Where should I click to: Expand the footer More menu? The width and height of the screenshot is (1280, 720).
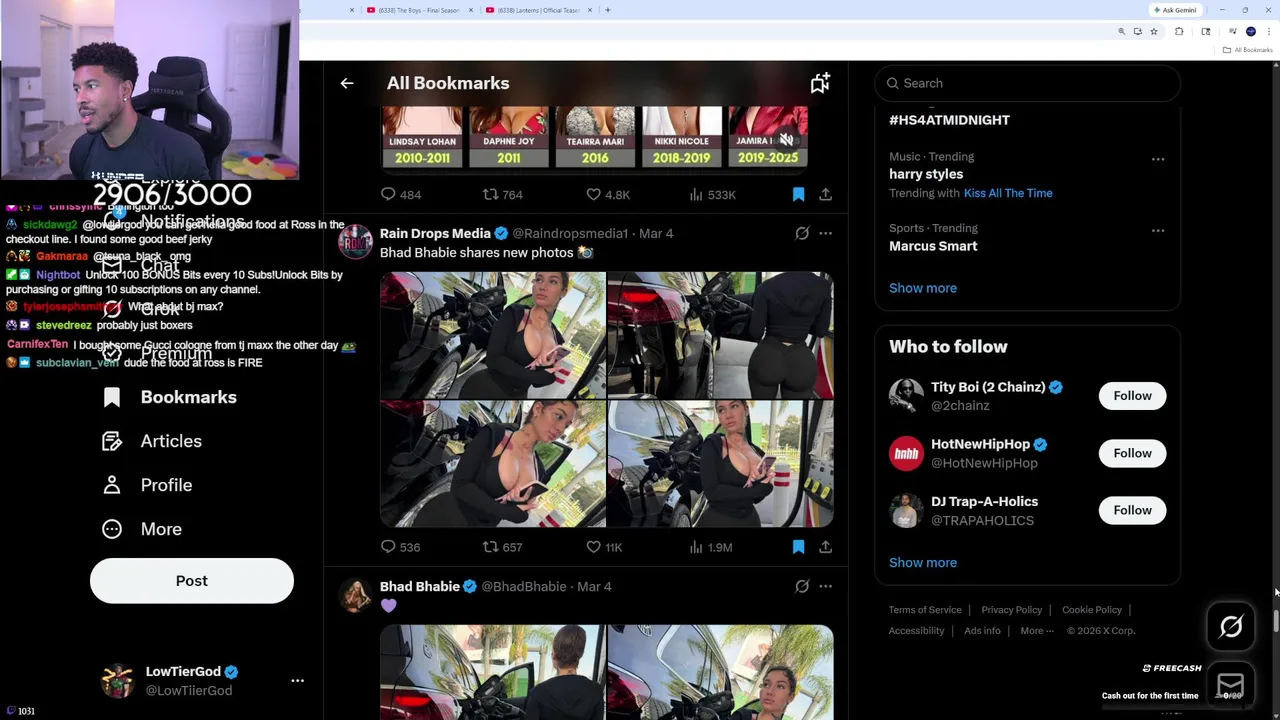tap(1037, 631)
